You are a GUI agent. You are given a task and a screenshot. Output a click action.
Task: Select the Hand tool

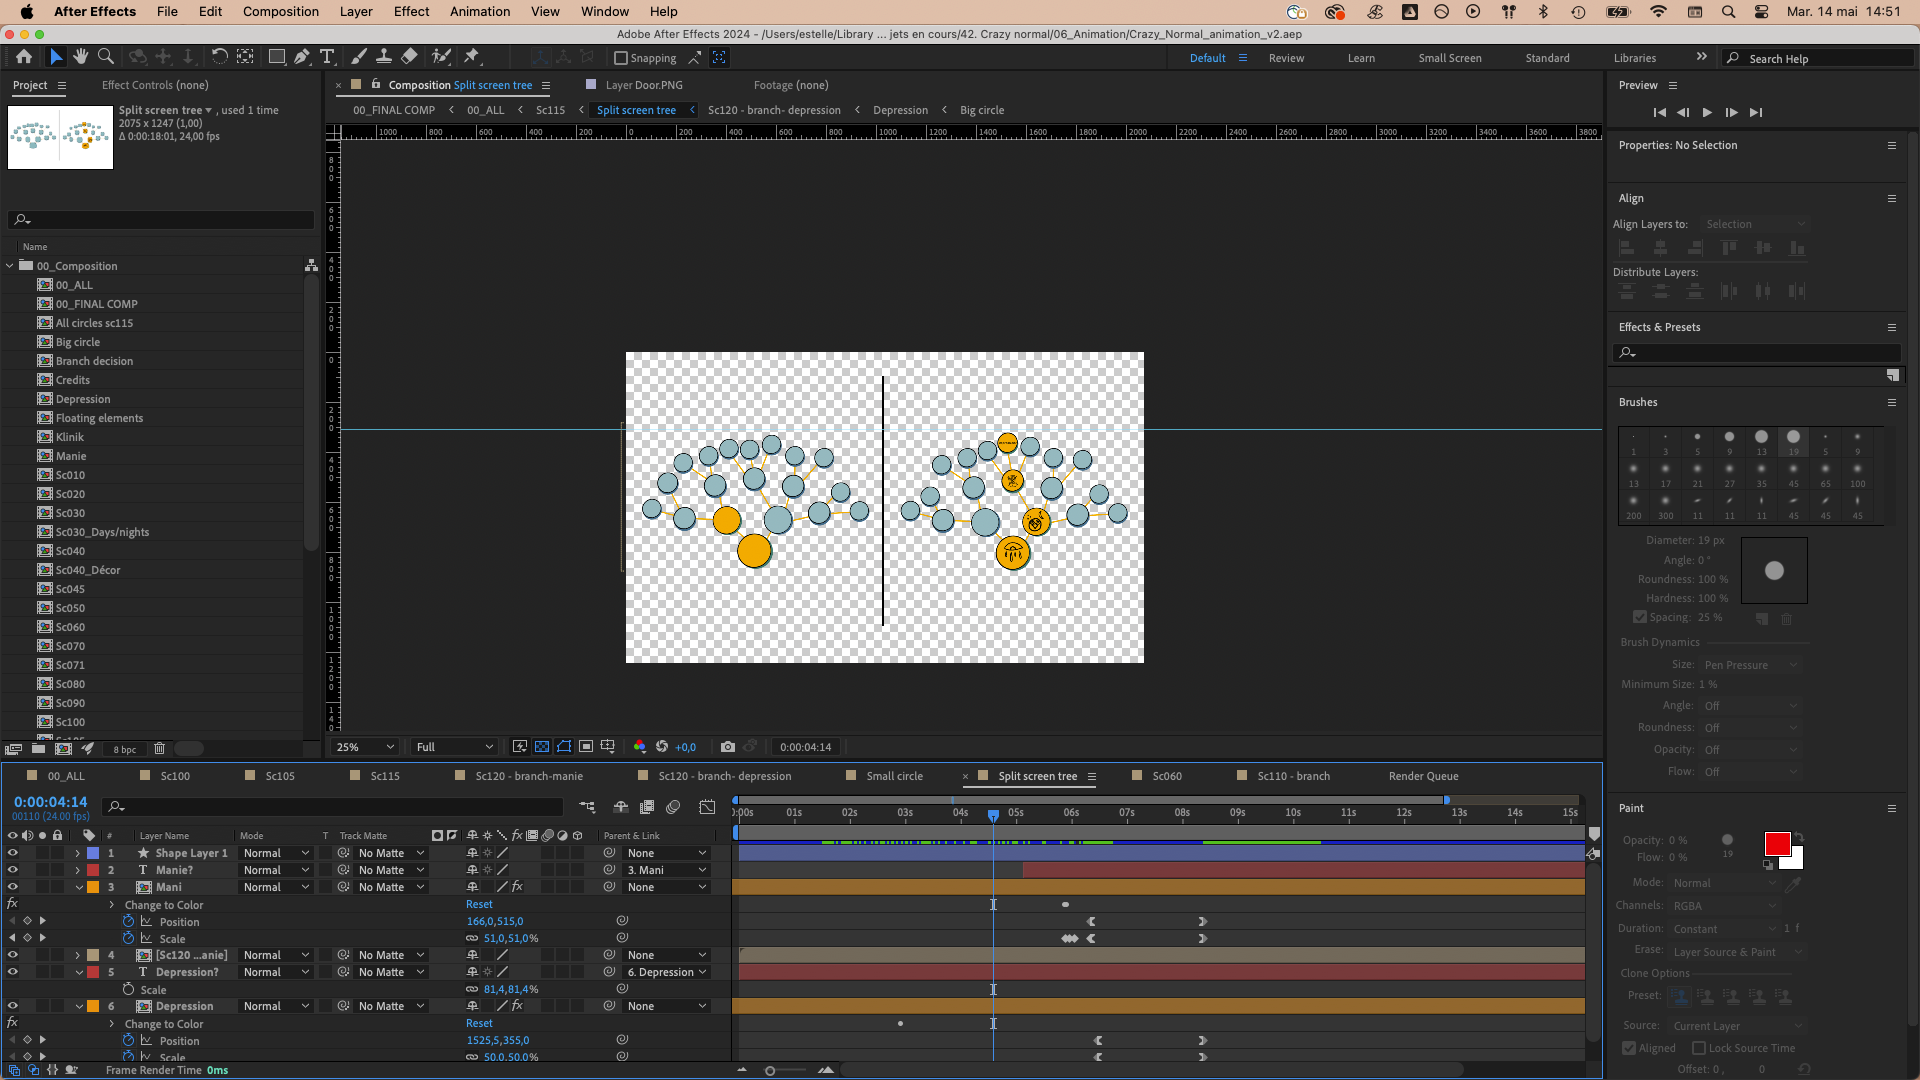81,57
